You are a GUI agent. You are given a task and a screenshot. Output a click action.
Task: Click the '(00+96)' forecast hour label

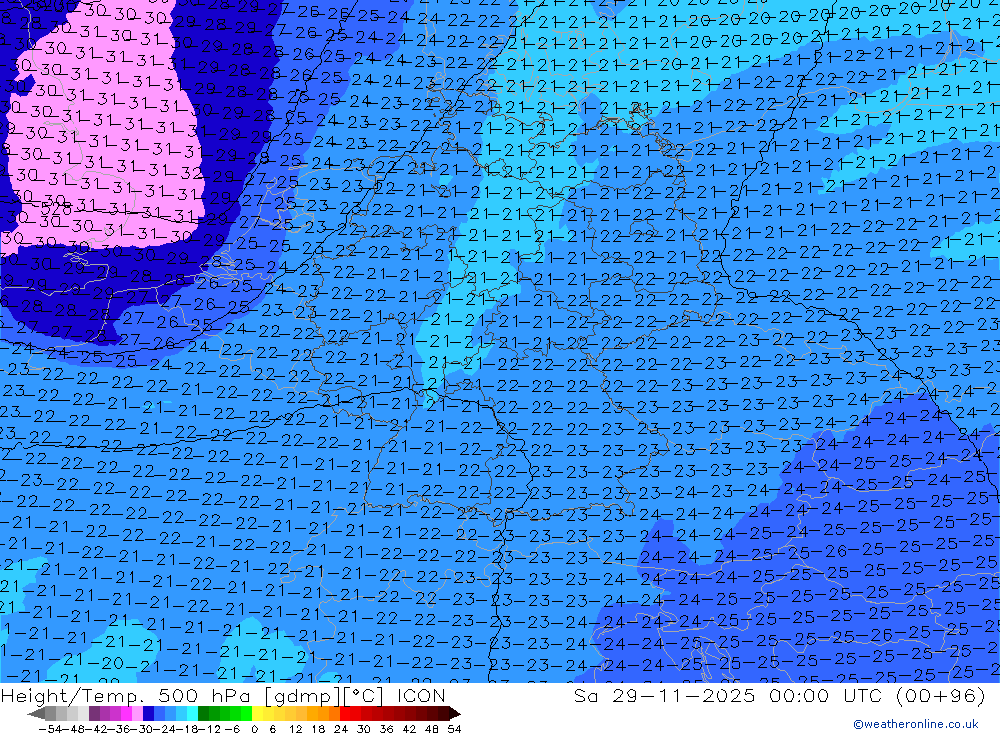[x=940, y=695]
